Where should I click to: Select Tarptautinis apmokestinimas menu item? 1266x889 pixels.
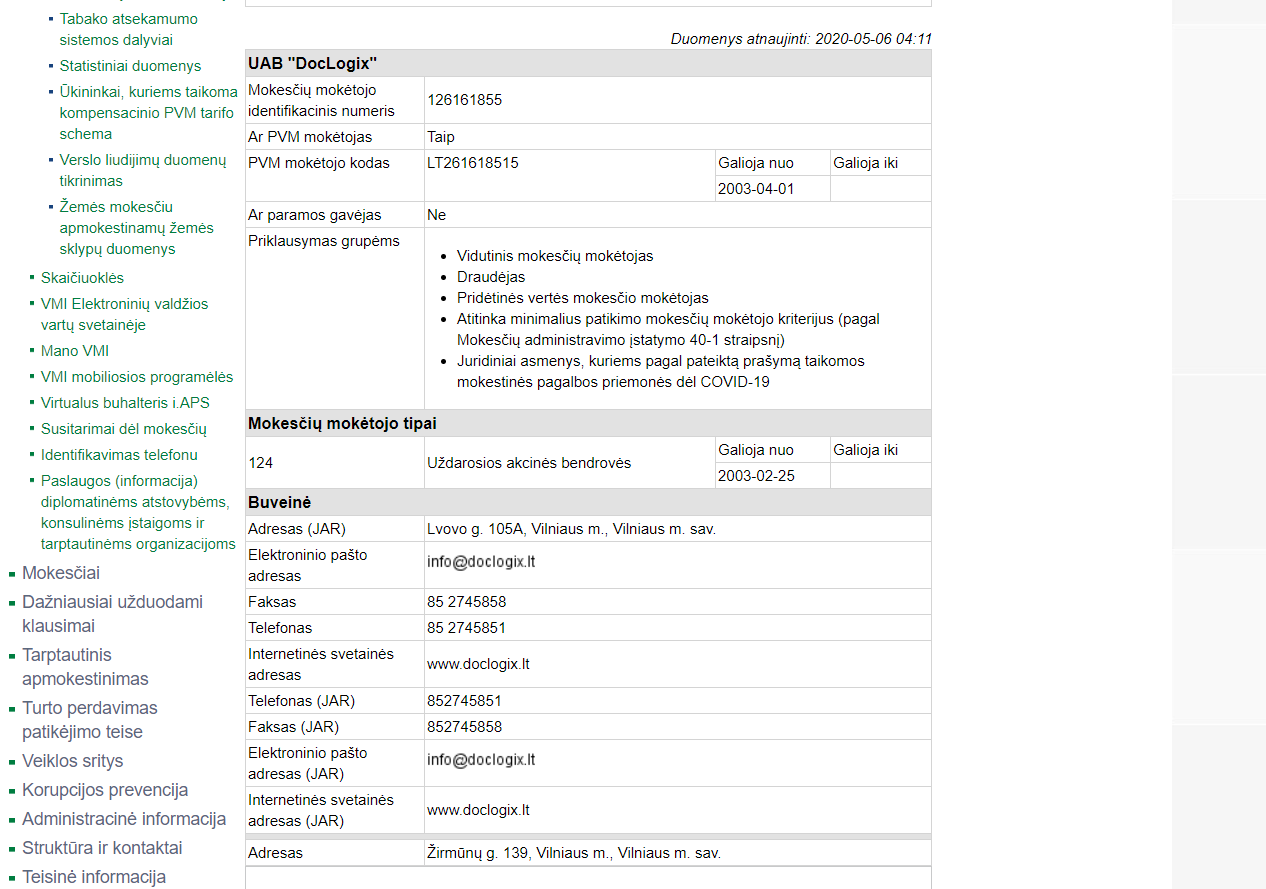pos(85,667)
